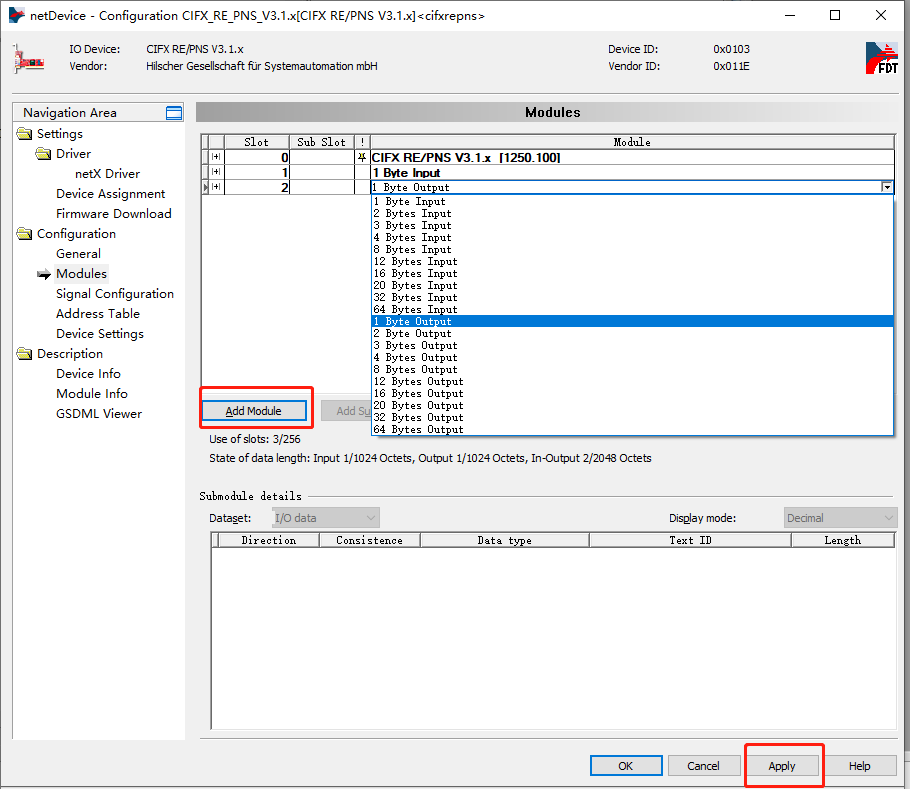
Task: Click the Hilscher device icon near IO Device info
Action: [28, 58]
